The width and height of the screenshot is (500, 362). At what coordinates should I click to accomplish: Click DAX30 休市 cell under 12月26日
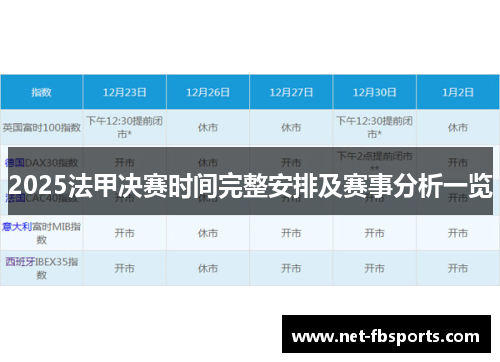coord(208,163)
